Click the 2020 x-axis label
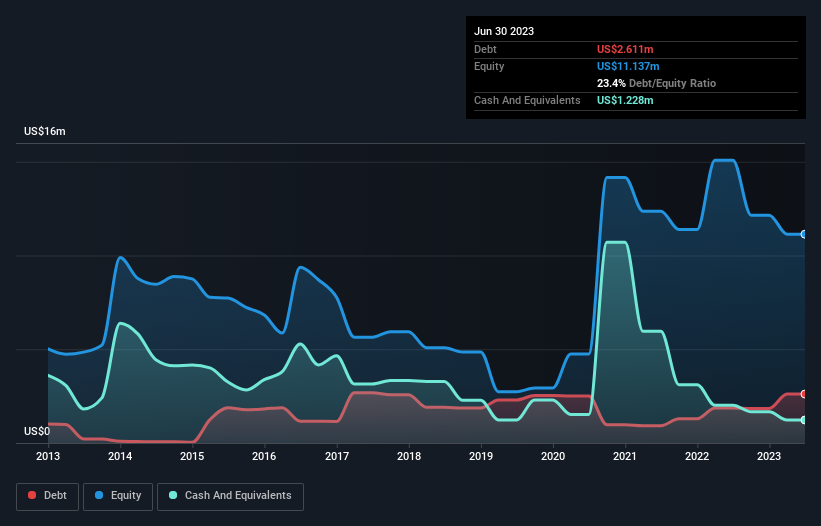This screenshot has width=821, height=526. (x=553, y=456)
